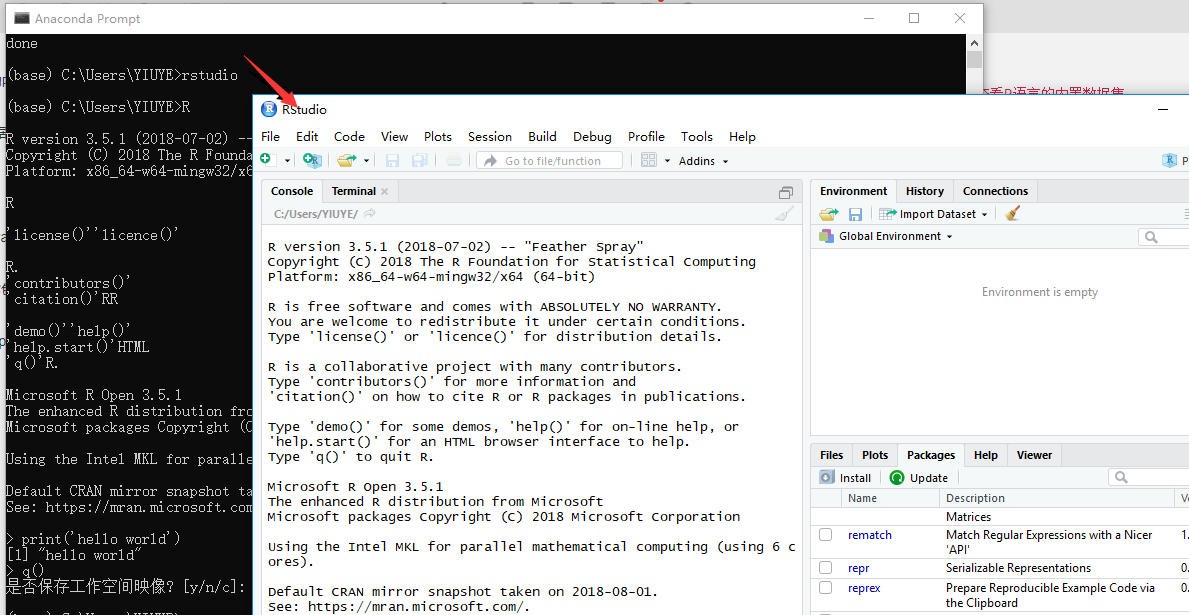Image resolution: width=1189 pixels, height=615 pixels.
Task: Click the view working directory arrow icon
Action: 369,214
